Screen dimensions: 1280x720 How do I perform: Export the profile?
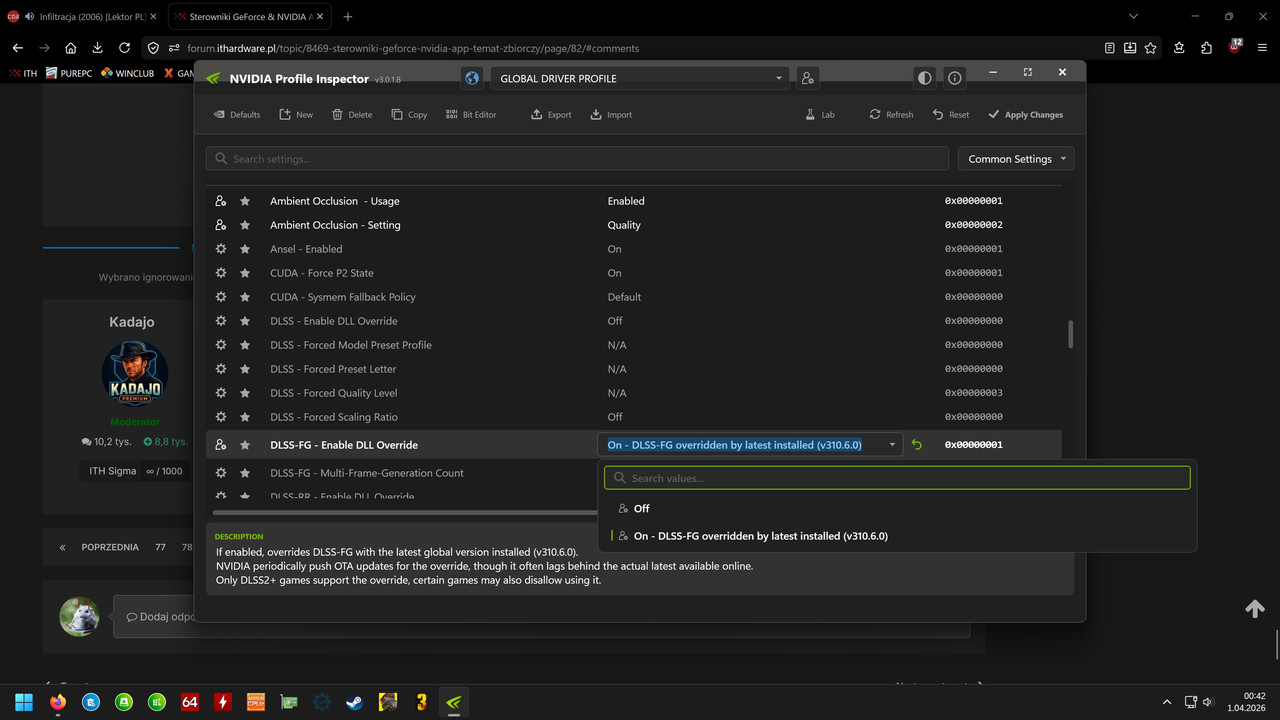coord(551,115)
